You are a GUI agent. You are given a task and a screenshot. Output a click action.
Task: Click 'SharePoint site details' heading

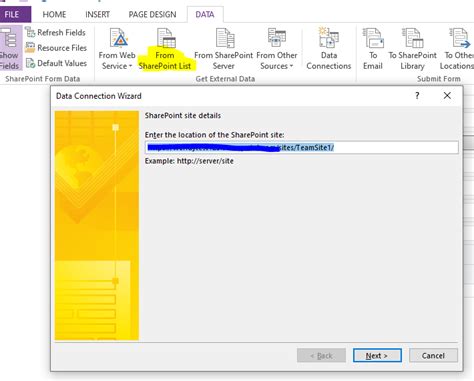click(x=183, y=116)
